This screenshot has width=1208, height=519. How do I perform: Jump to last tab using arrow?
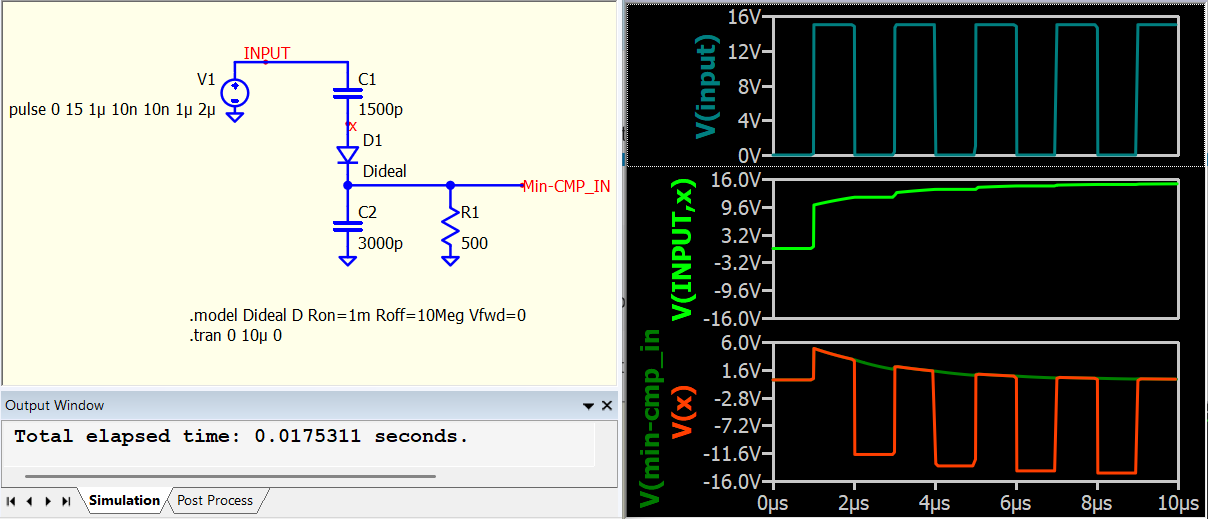pos(66,500)
